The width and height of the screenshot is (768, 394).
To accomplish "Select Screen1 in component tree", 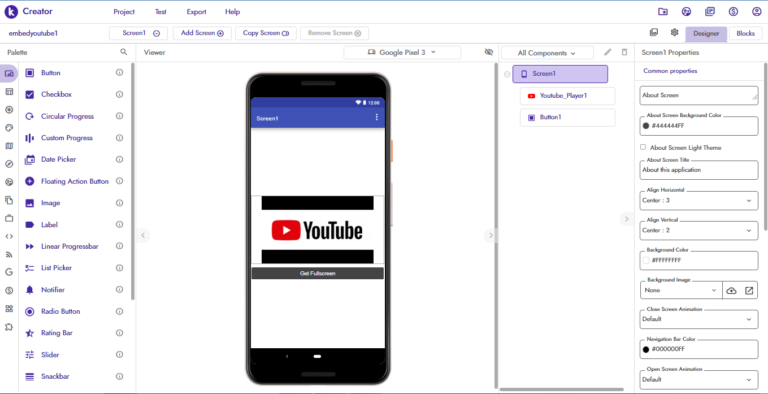I will point(560,74).
